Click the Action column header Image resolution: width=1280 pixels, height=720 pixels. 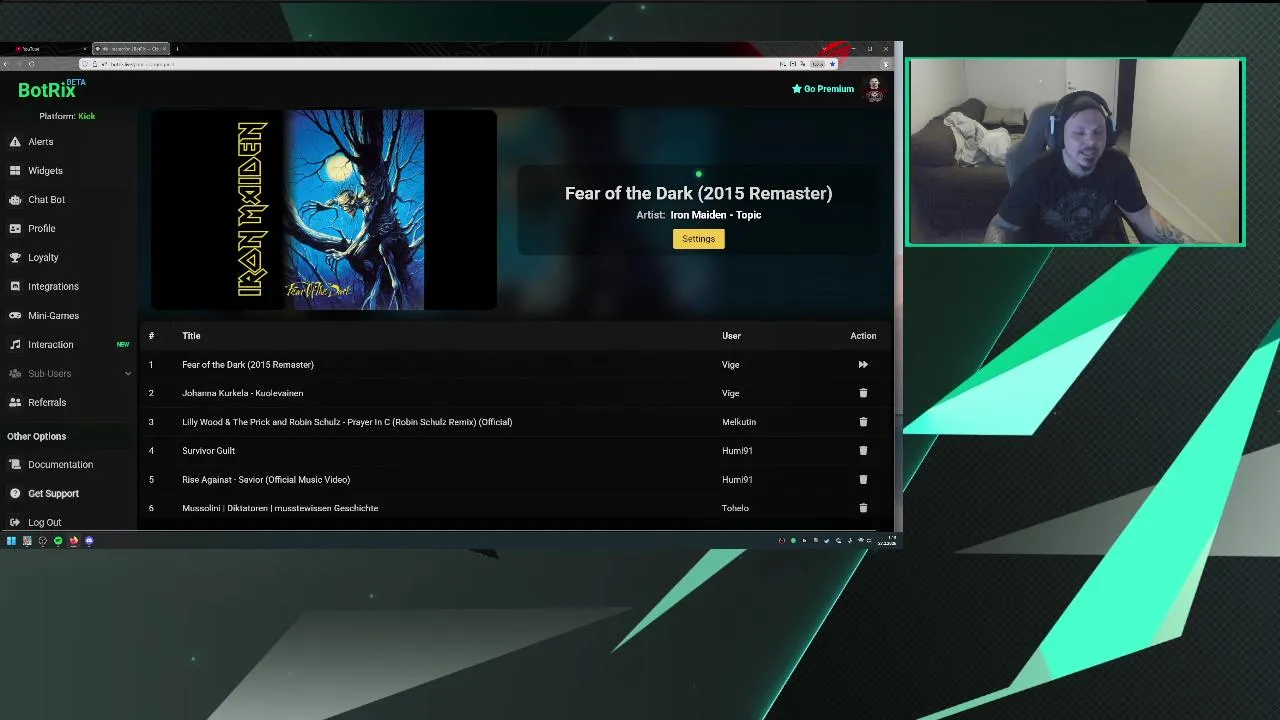point(863,336)
